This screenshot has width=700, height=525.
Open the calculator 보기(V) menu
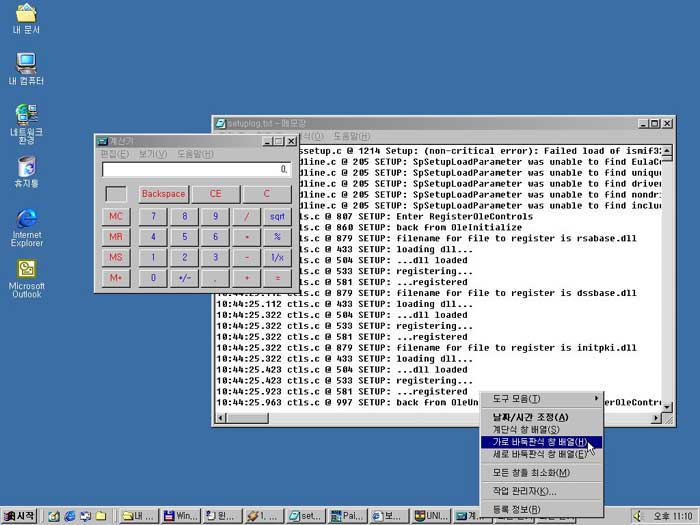tap(153, 154)
